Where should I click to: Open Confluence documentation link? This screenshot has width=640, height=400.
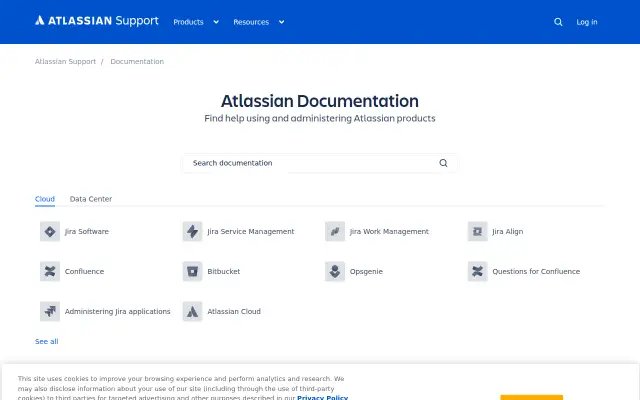click(x=84, y=271)
